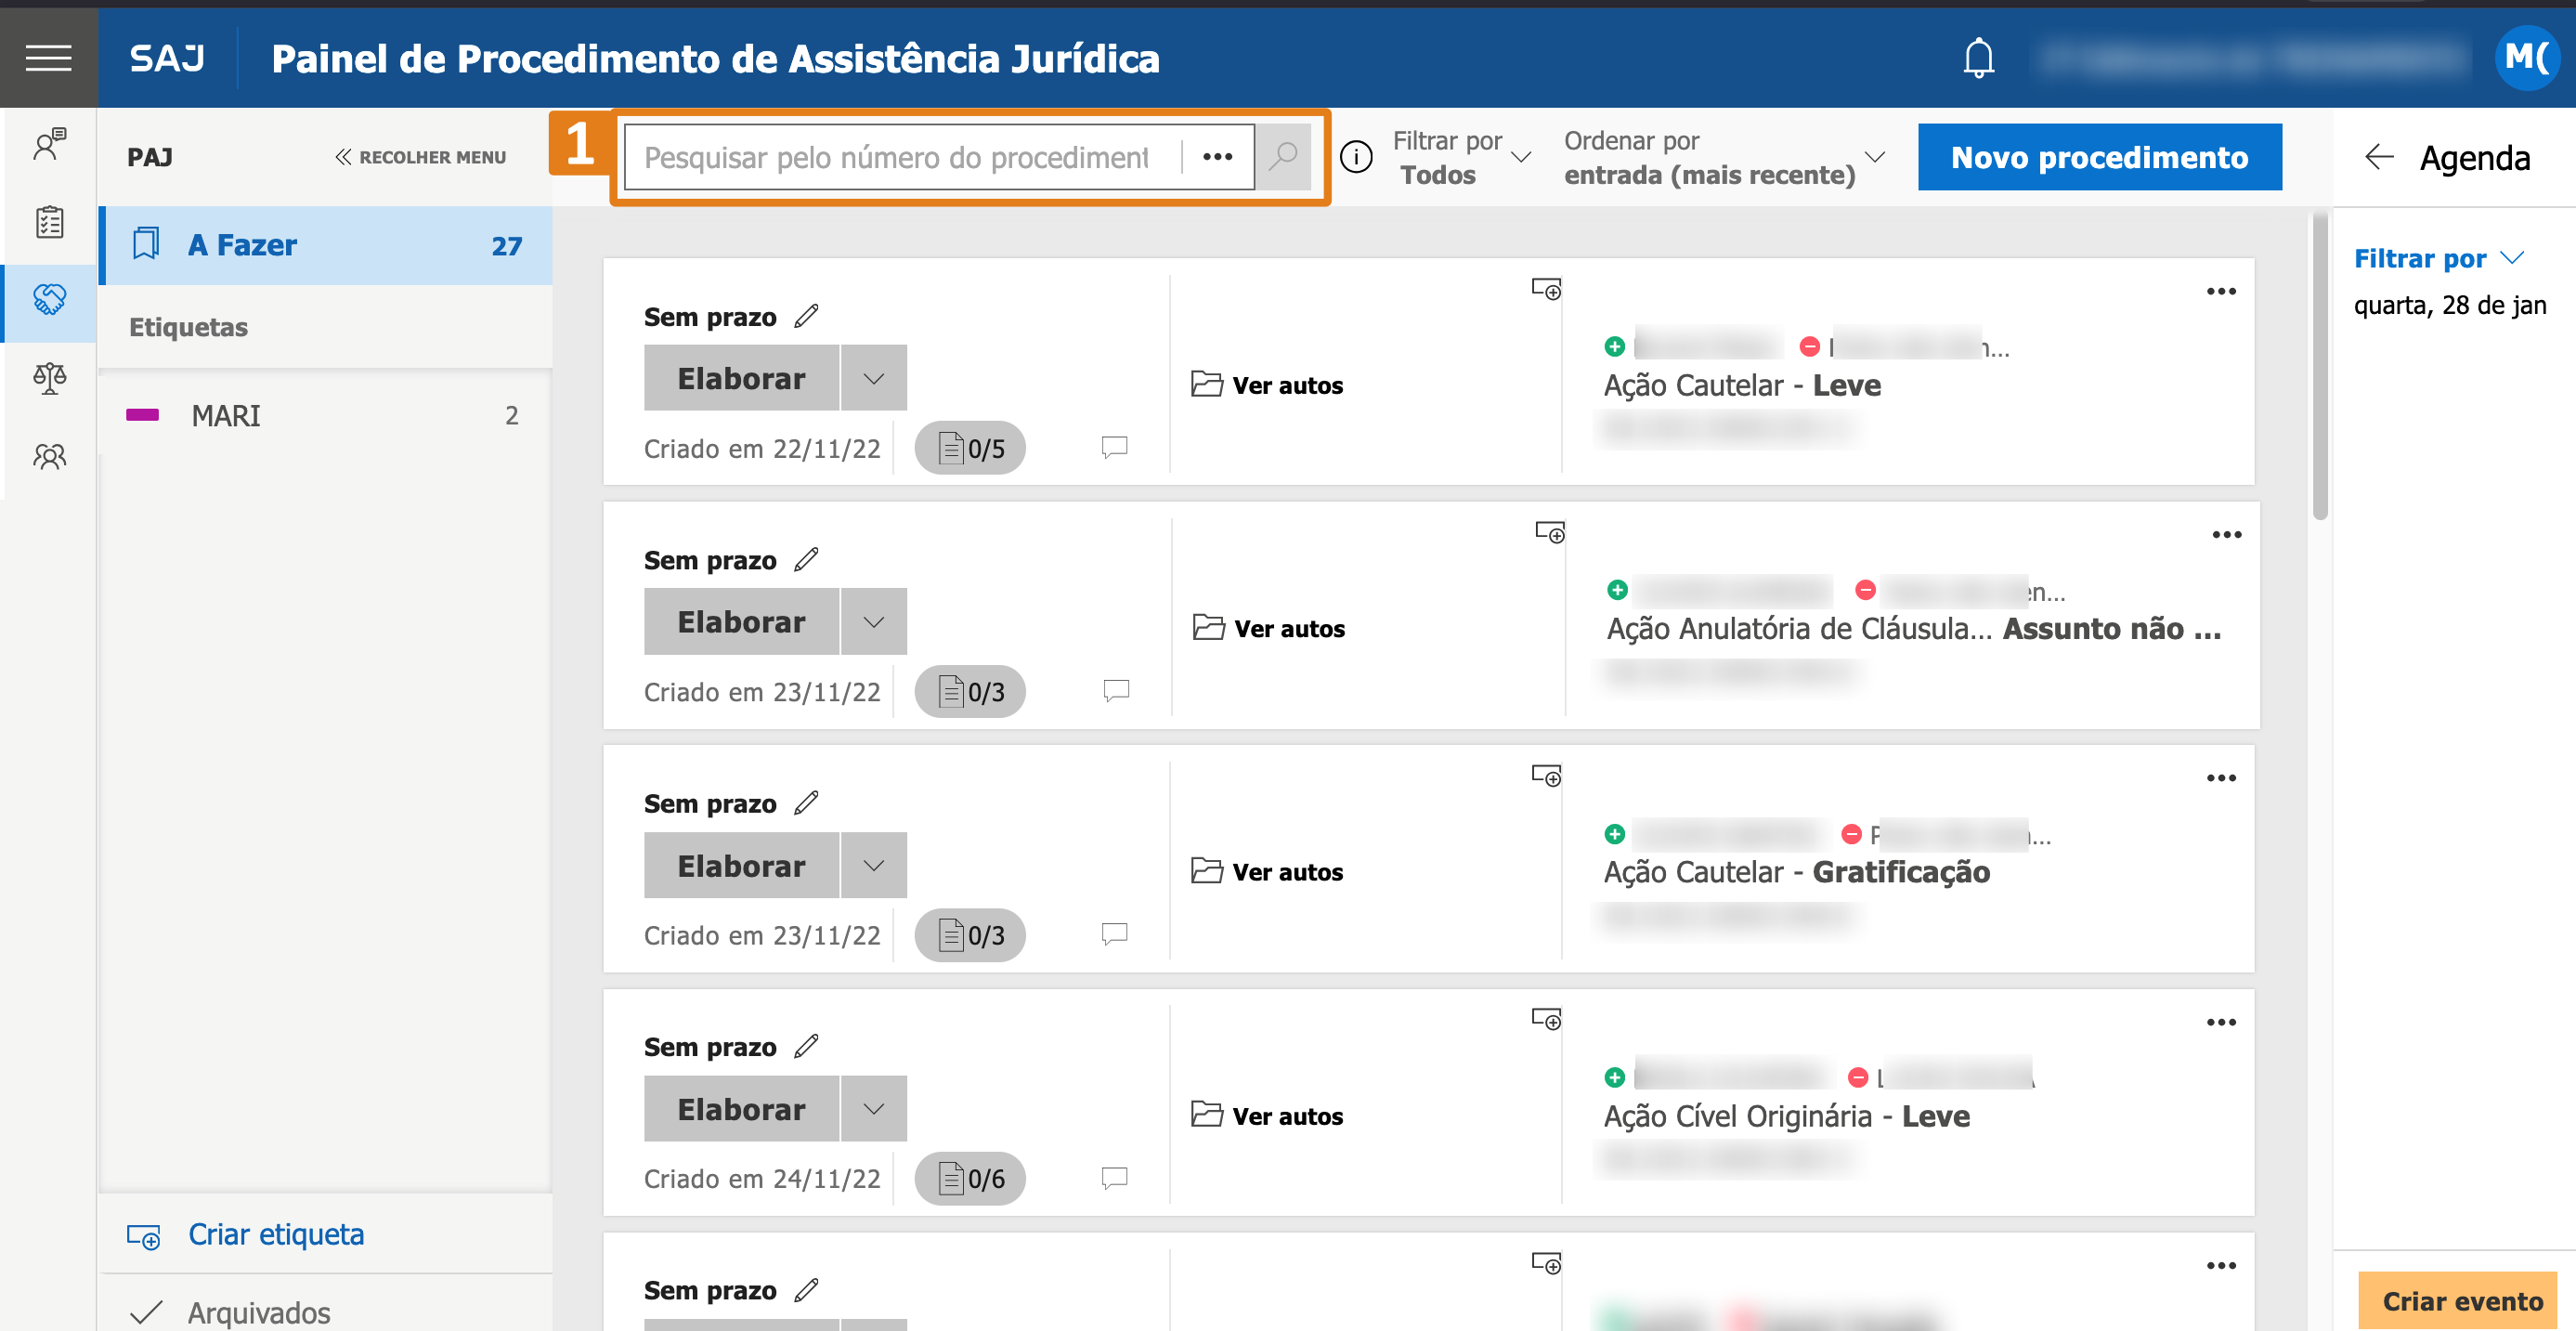Open the hamburger main menu
This screenshot has width=2576, height=1331.
48,58
